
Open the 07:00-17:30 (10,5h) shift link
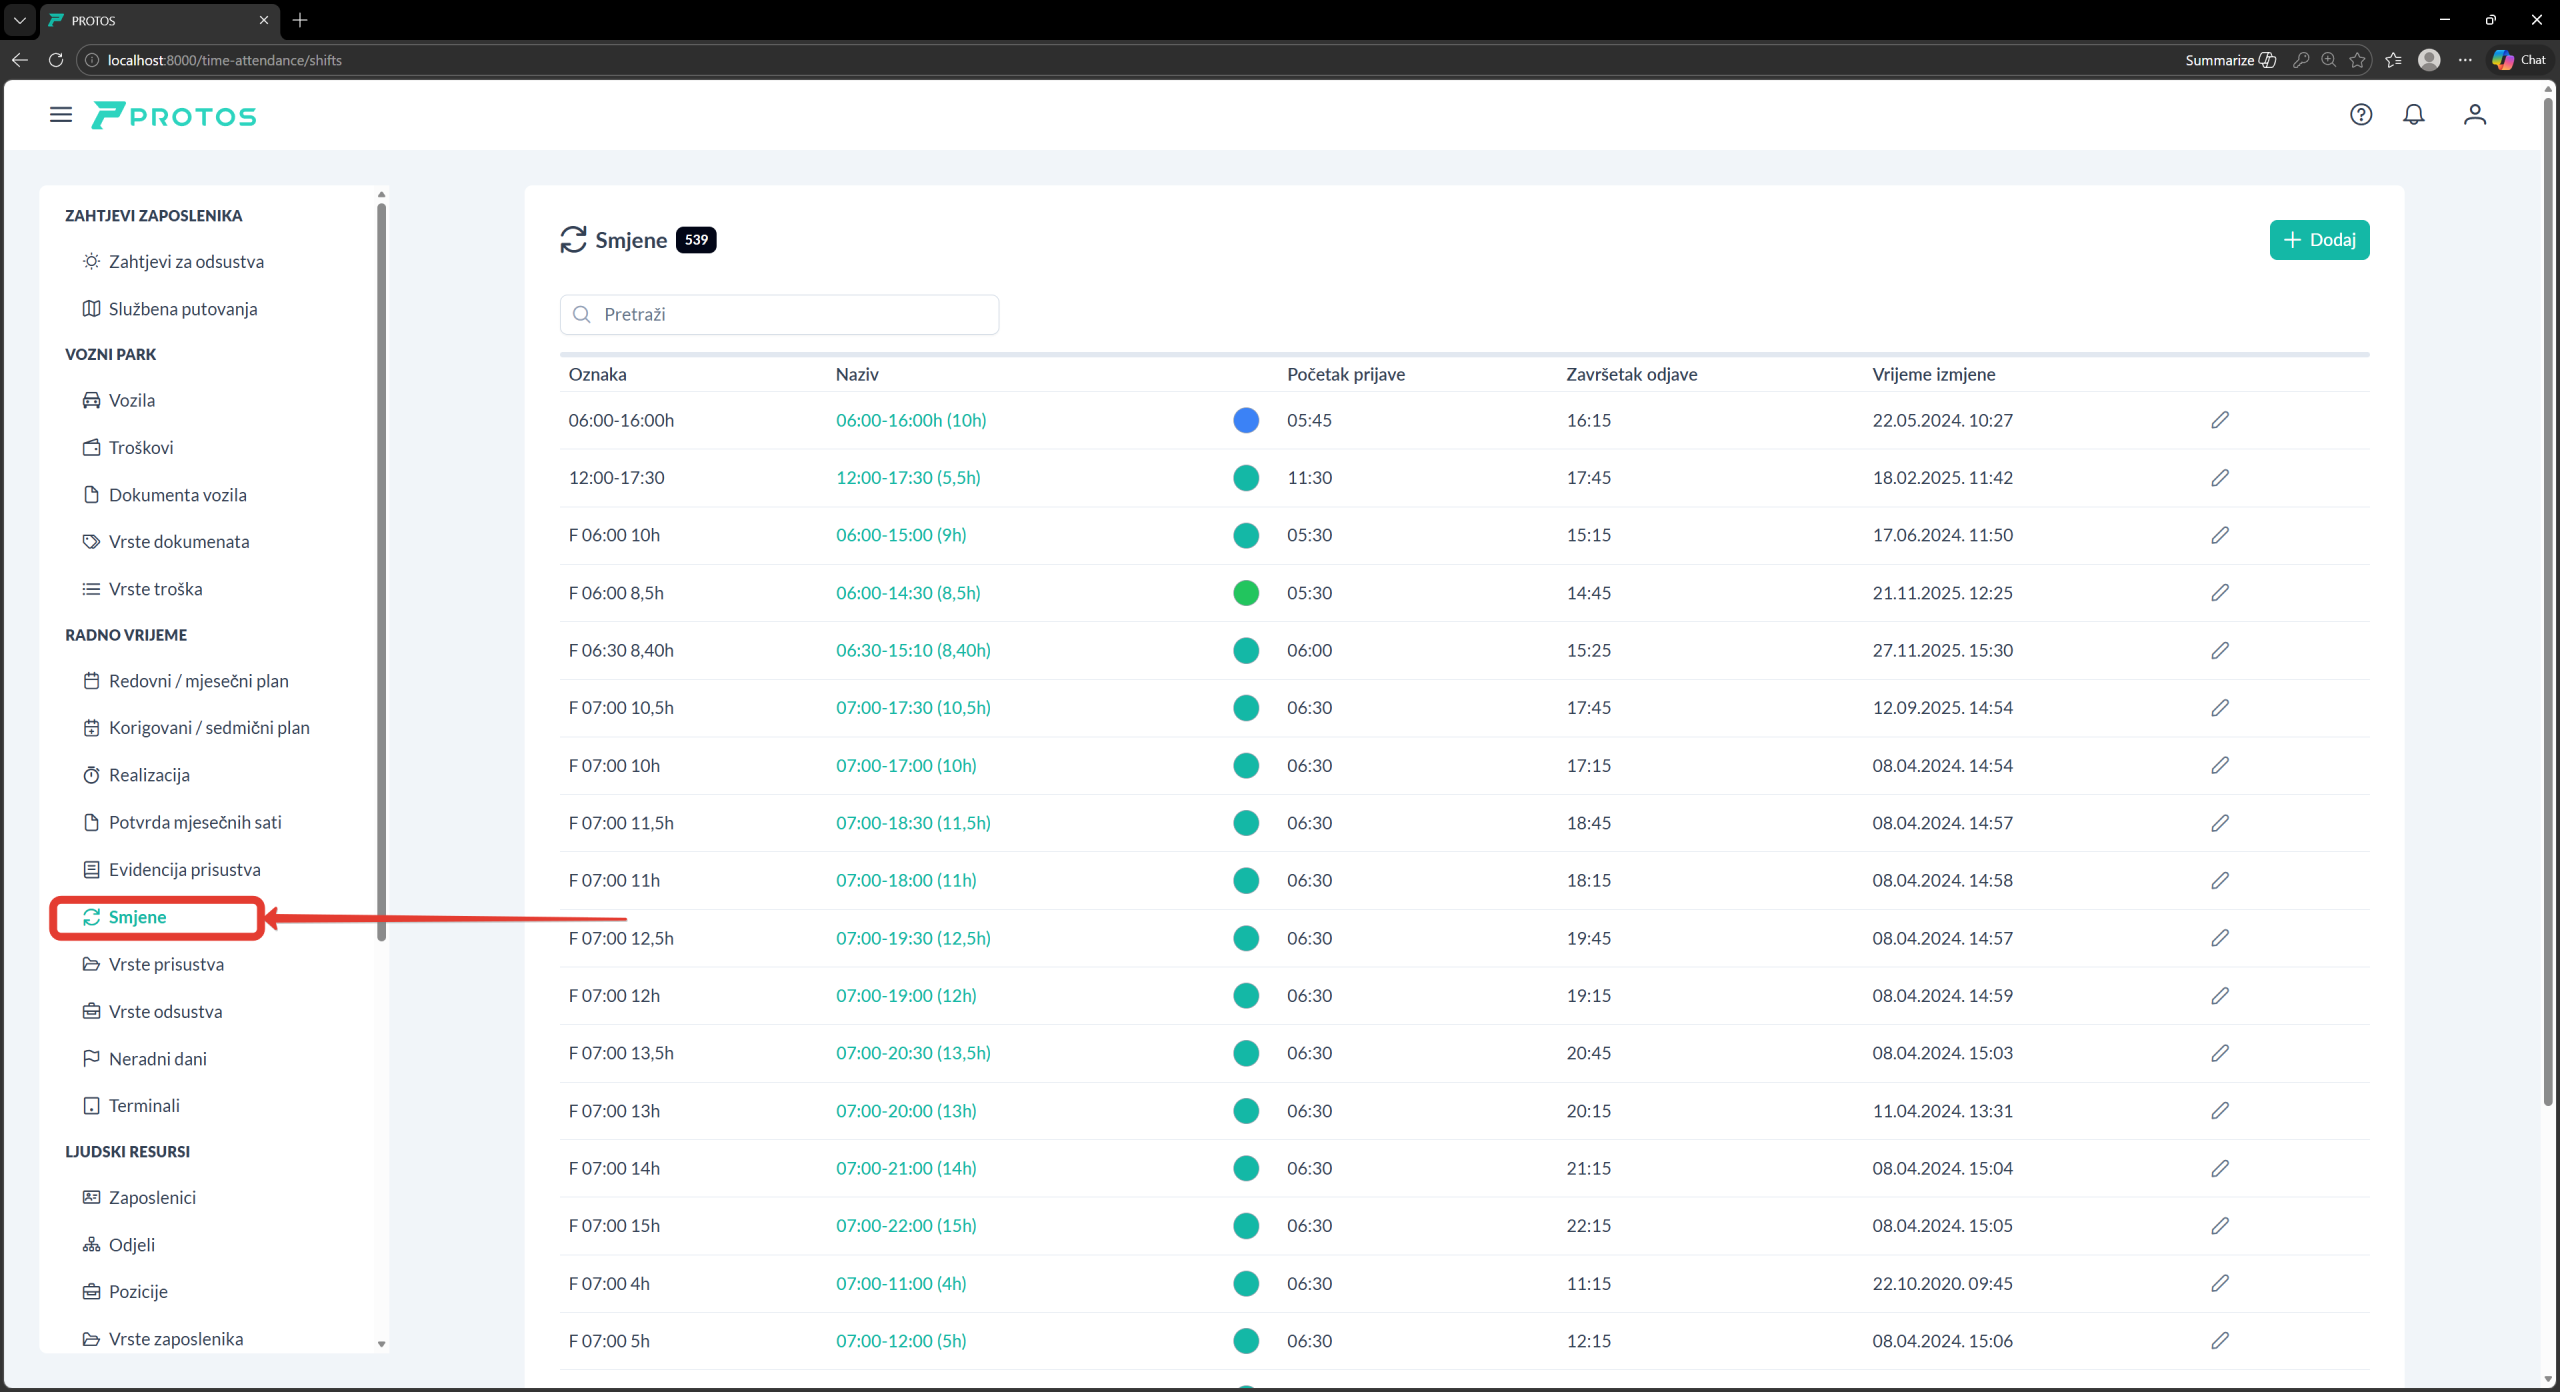coord(912,708)
